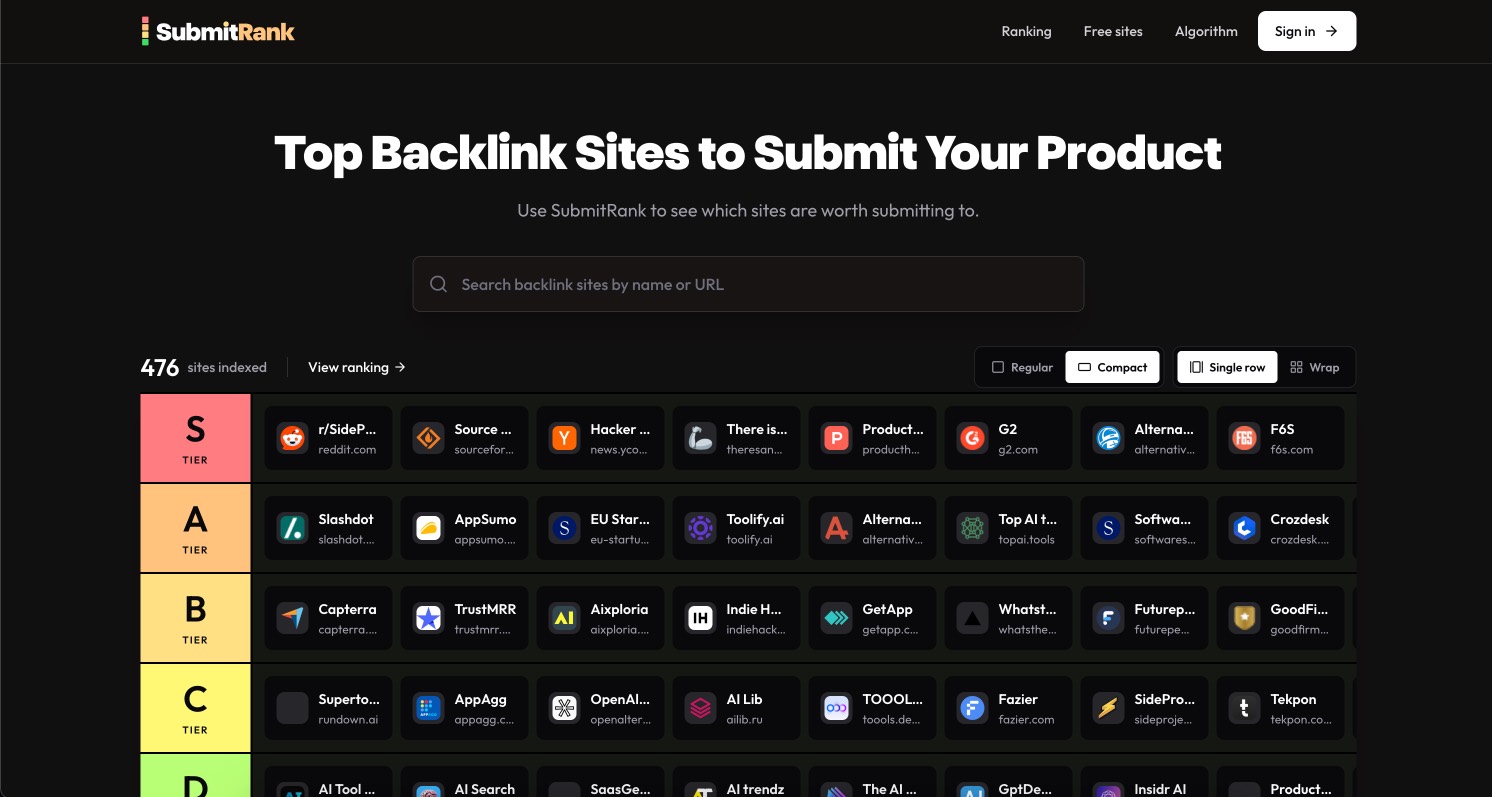The width and height of the screenshot is (1492, 797).
Task: Open the Reddit r/SideP... site icon
Action: click(x=293, y=438)
